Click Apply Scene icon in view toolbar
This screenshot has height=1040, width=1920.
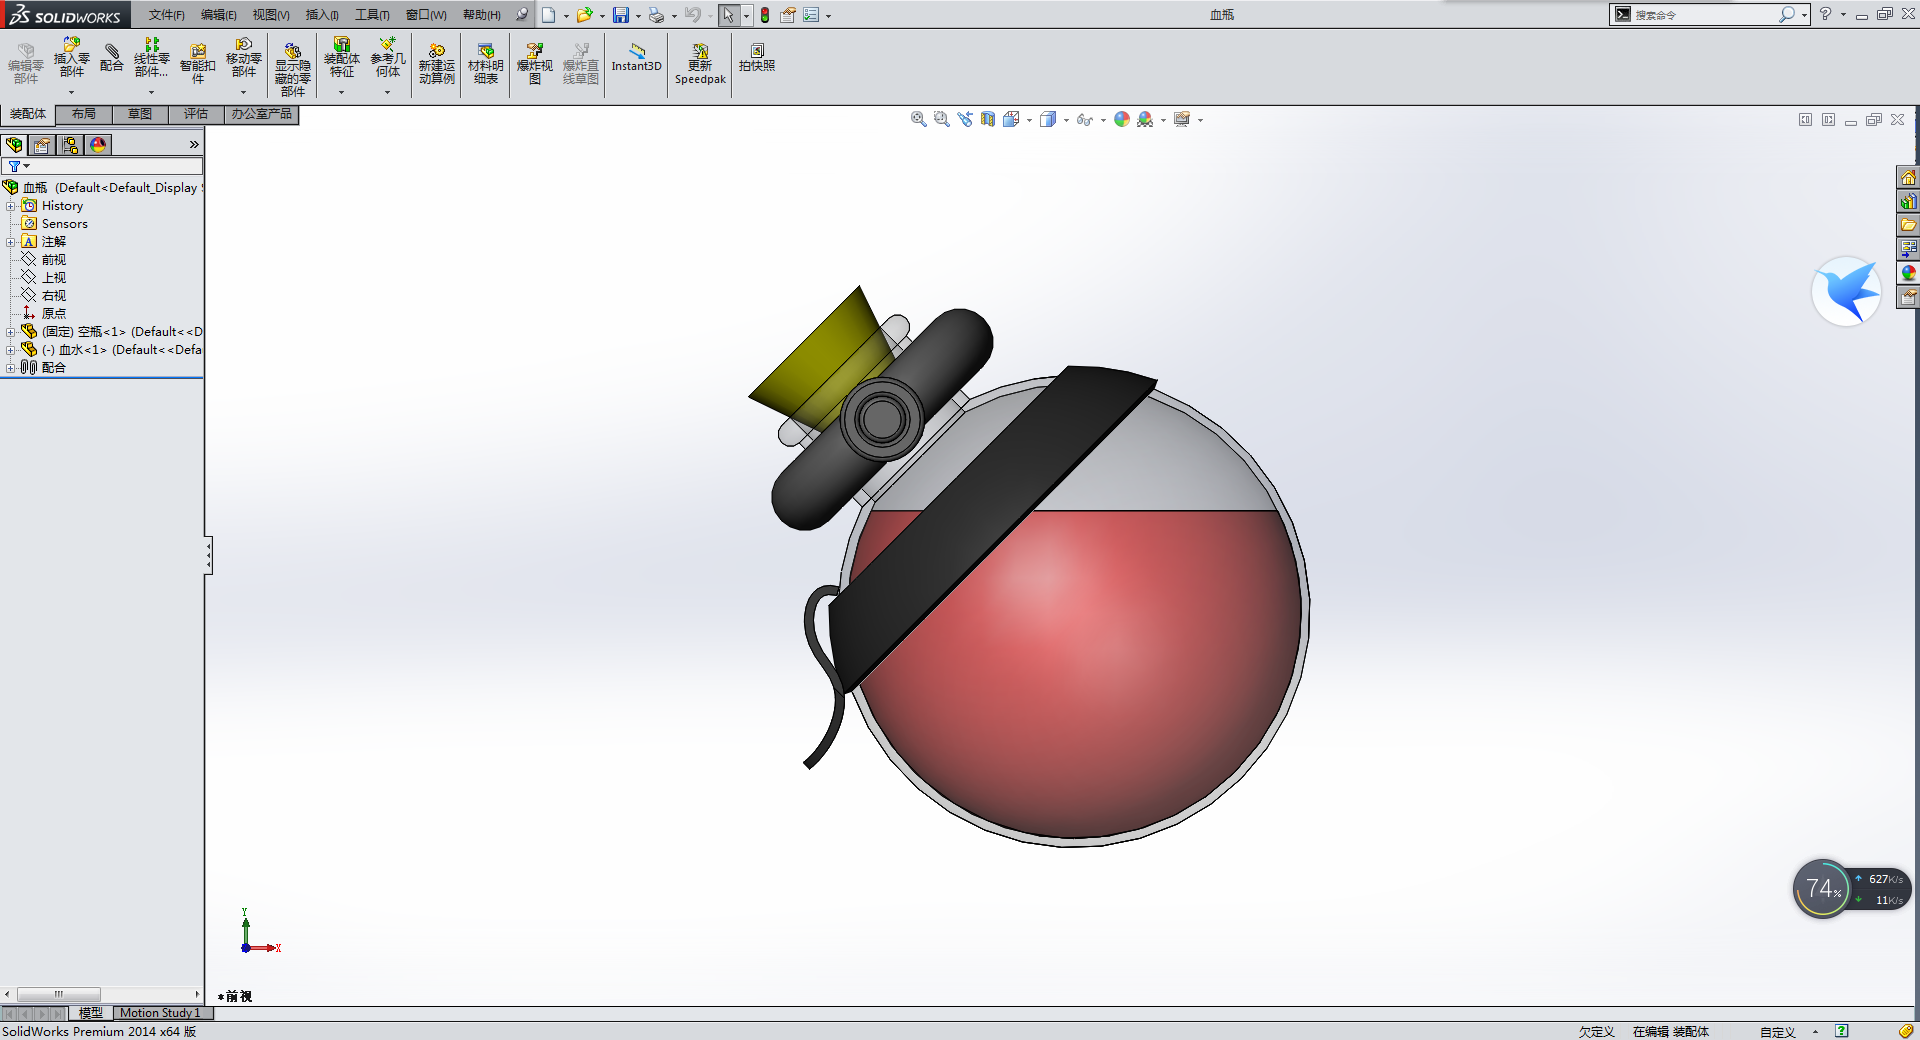pos(1145,119)
